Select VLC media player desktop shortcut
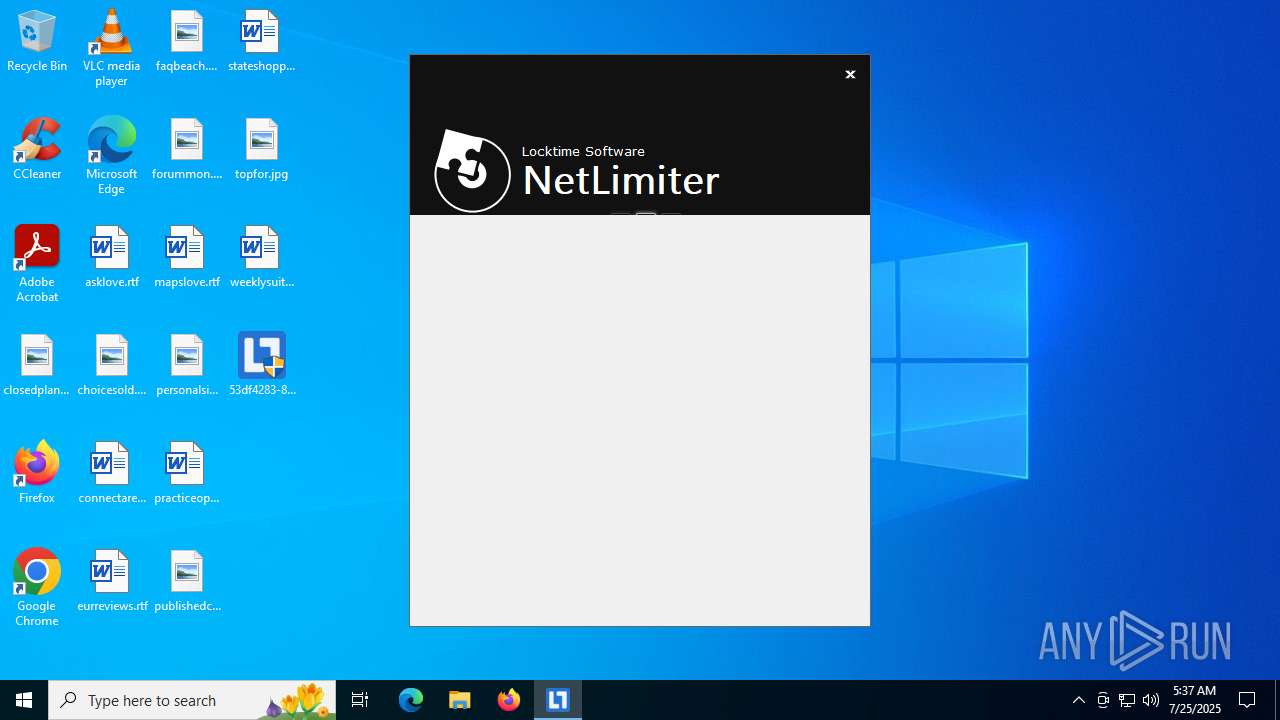This screenshot has height=720, width=1280. coord(111,48)
